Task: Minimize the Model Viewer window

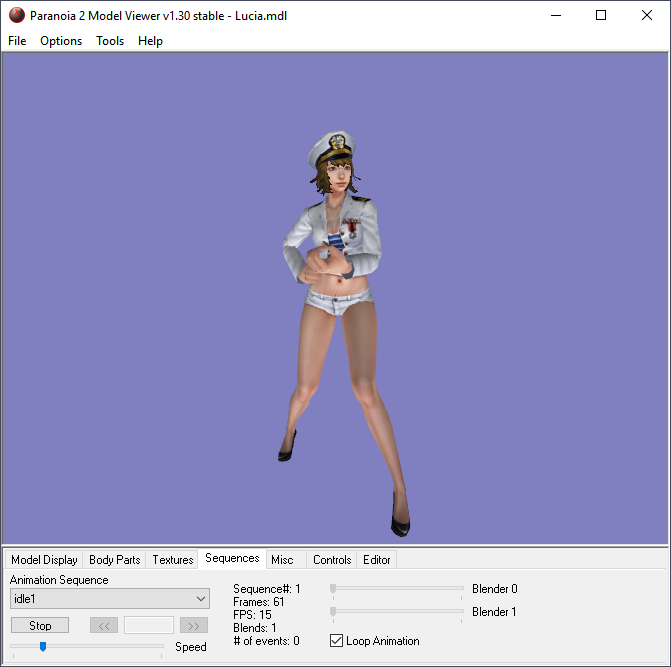Action: tap(556, 15)
